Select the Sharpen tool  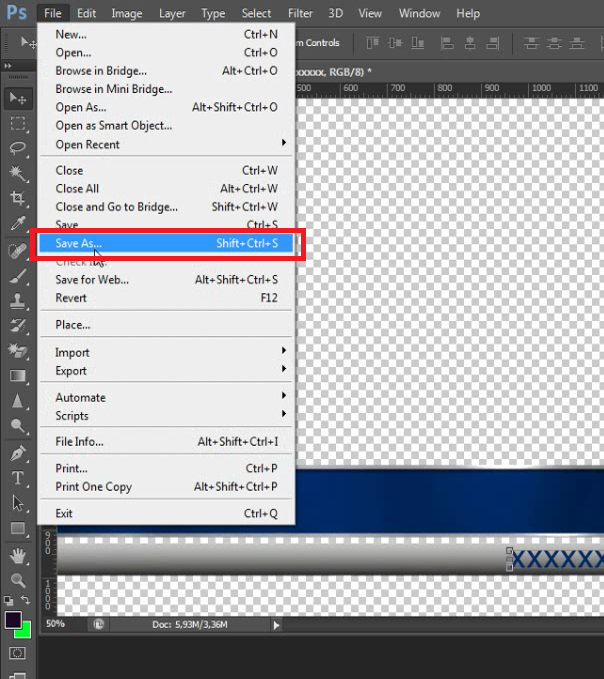click(18, 401)
